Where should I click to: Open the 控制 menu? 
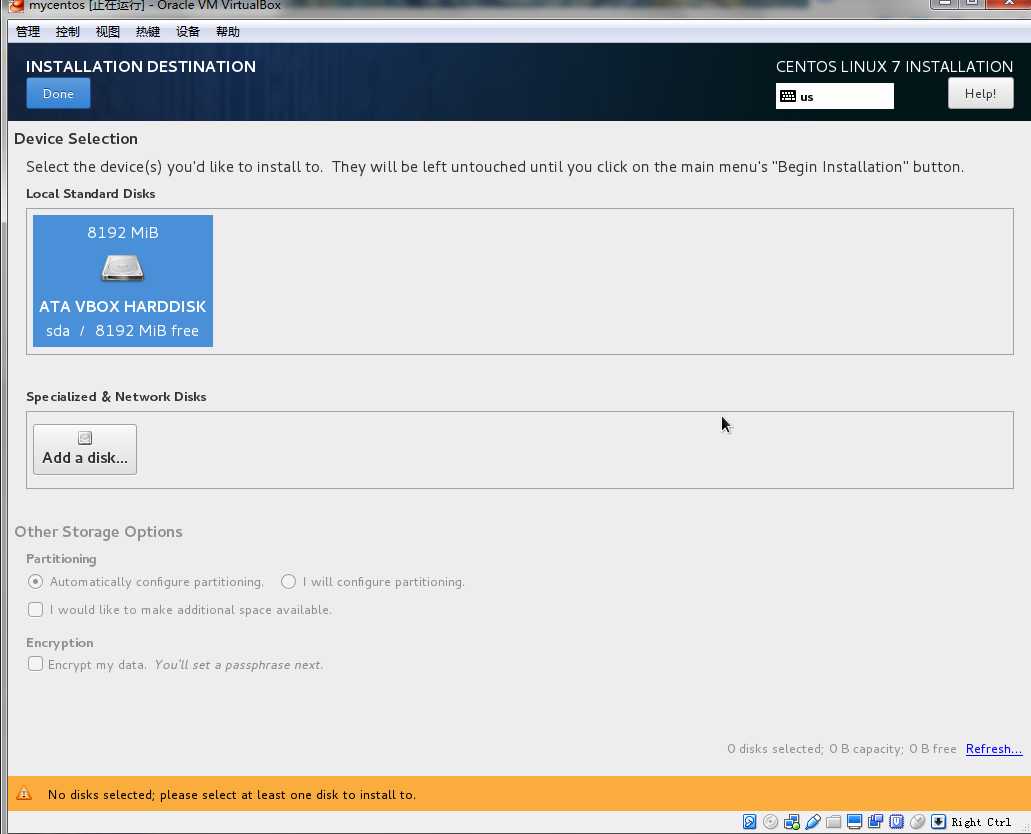pyautogui.click(x=68, y=32)
